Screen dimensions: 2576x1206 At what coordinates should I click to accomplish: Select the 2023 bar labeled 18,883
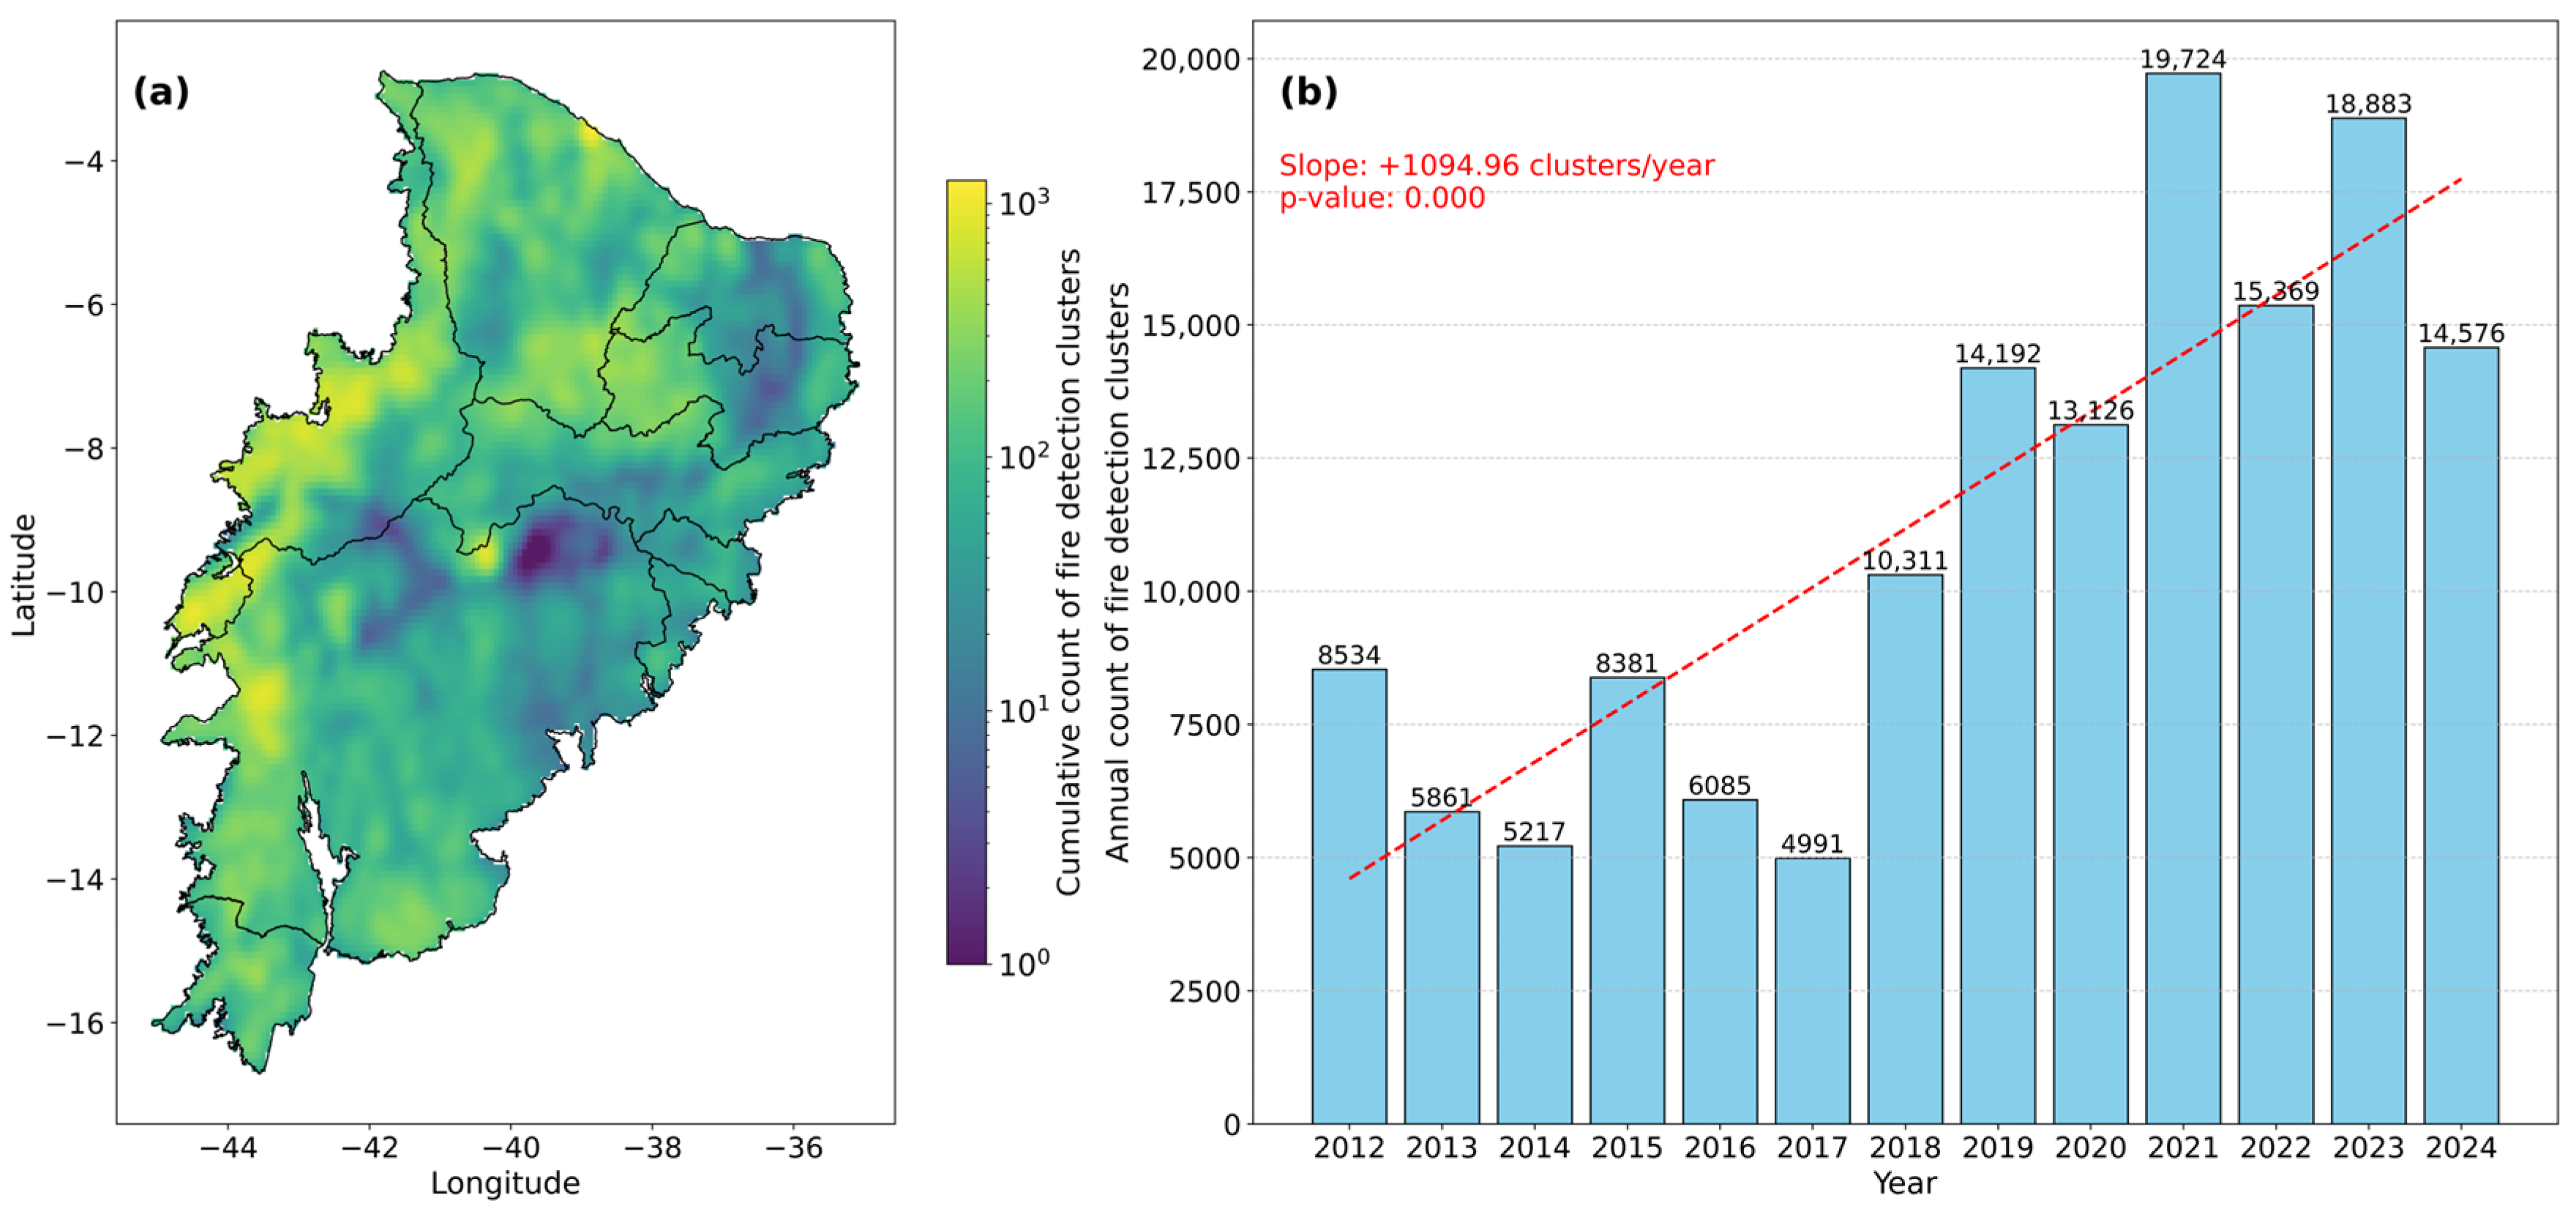point(2368,620)
